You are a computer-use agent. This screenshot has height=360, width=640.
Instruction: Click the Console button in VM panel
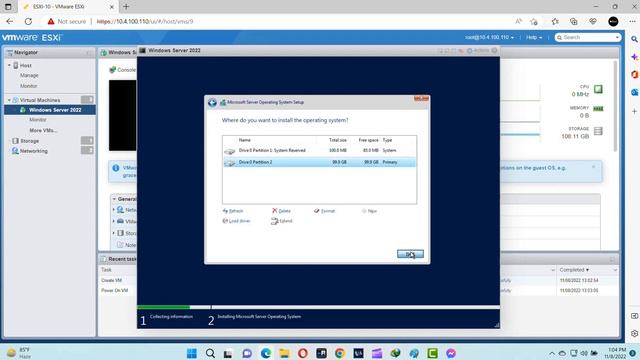coord(123,70)
